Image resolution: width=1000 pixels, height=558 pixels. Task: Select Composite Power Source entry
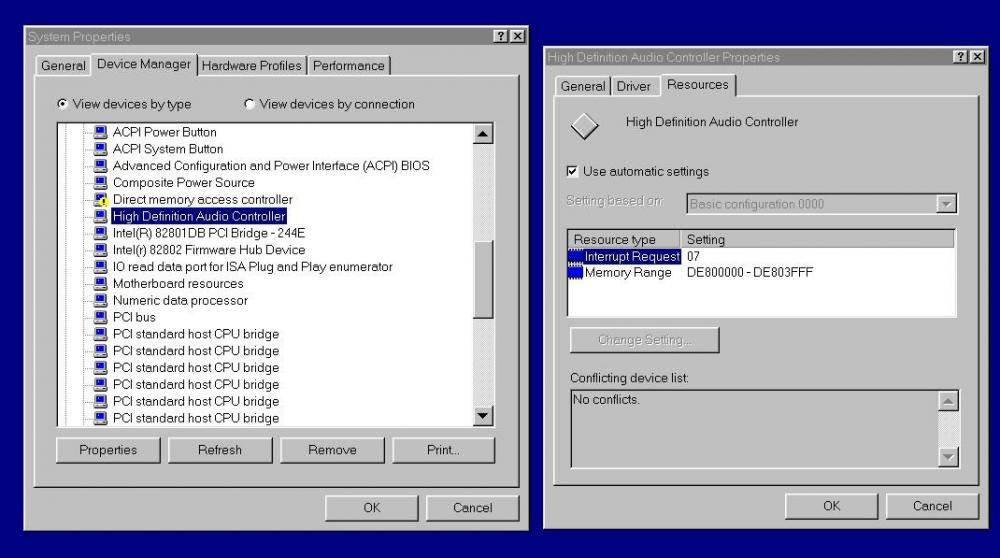click(184, 182)
